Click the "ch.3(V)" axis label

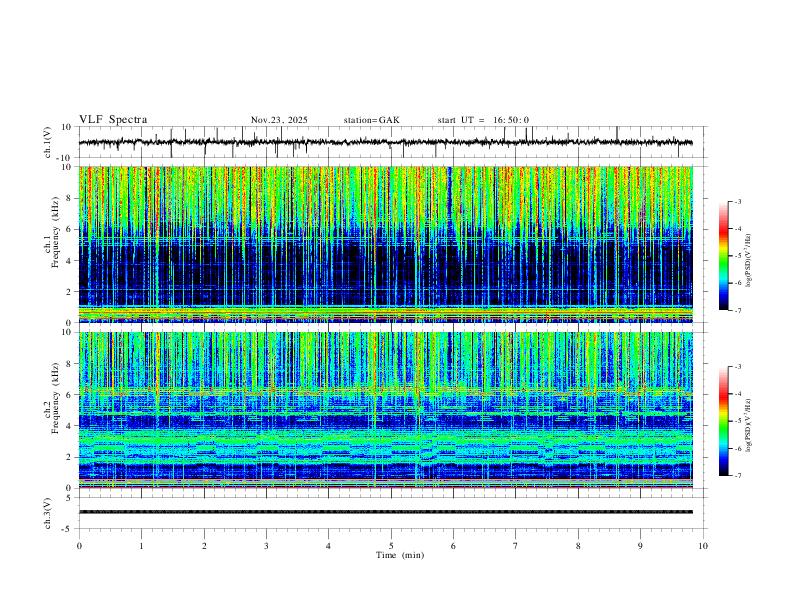(48, 513)
